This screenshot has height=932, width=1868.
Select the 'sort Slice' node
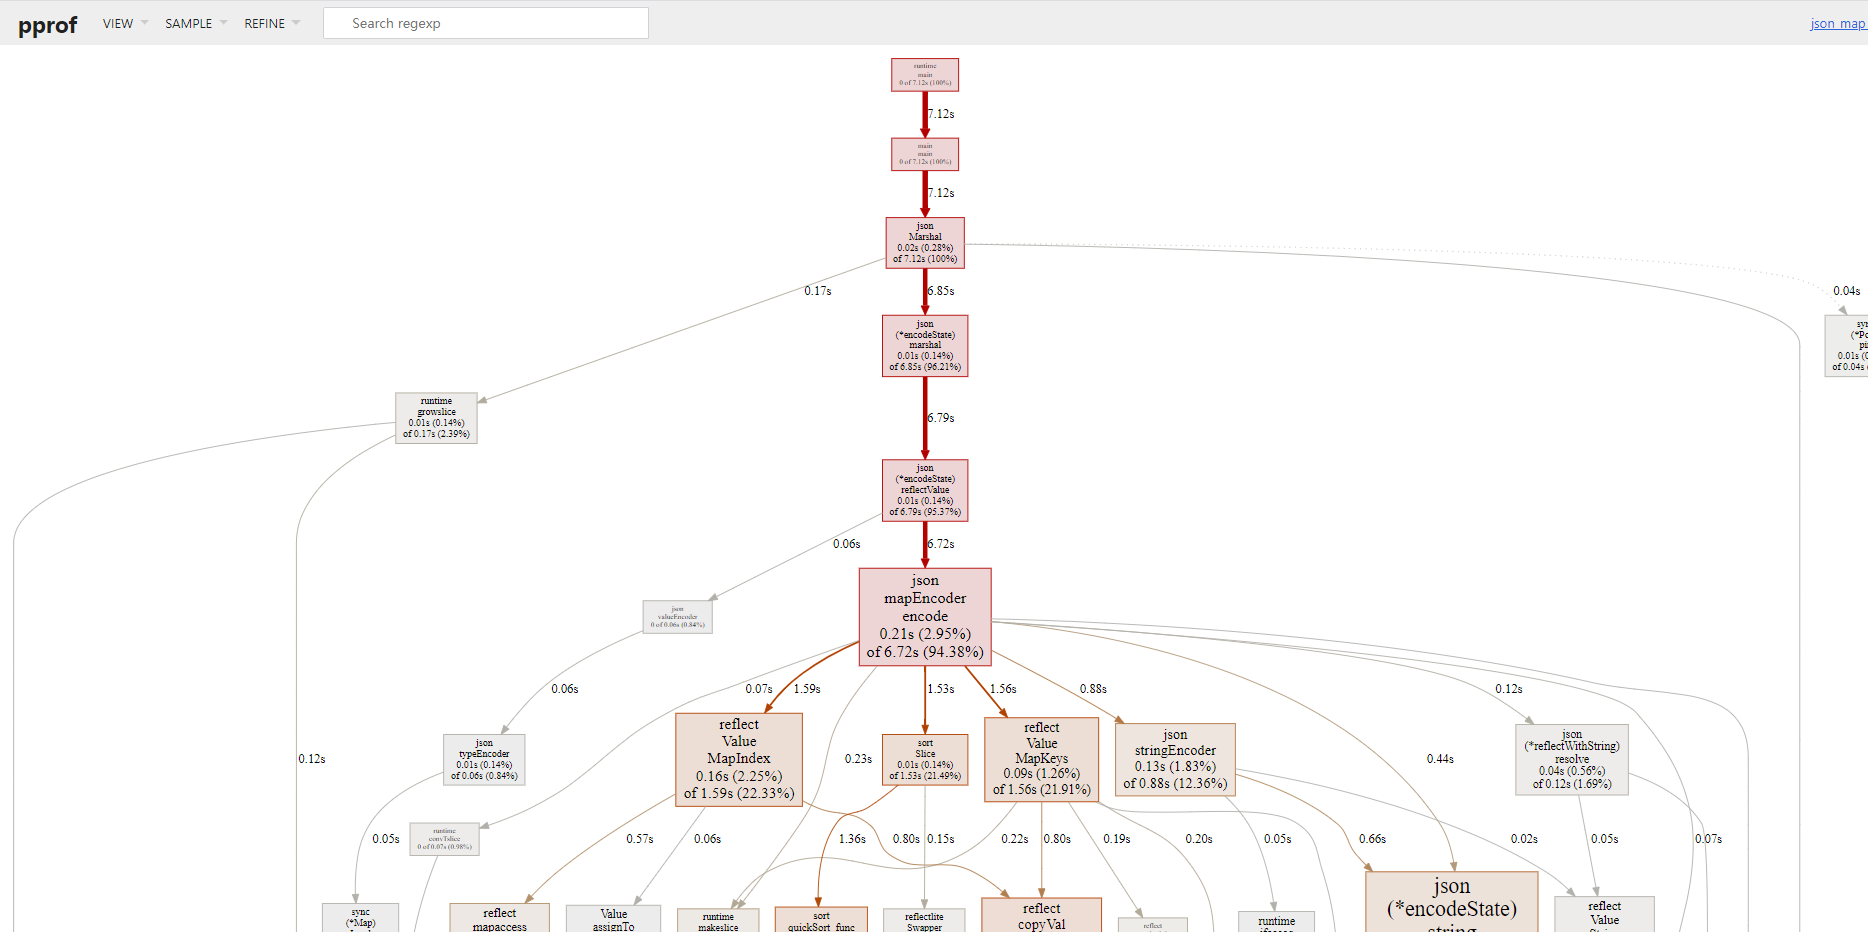coord(924,760)
